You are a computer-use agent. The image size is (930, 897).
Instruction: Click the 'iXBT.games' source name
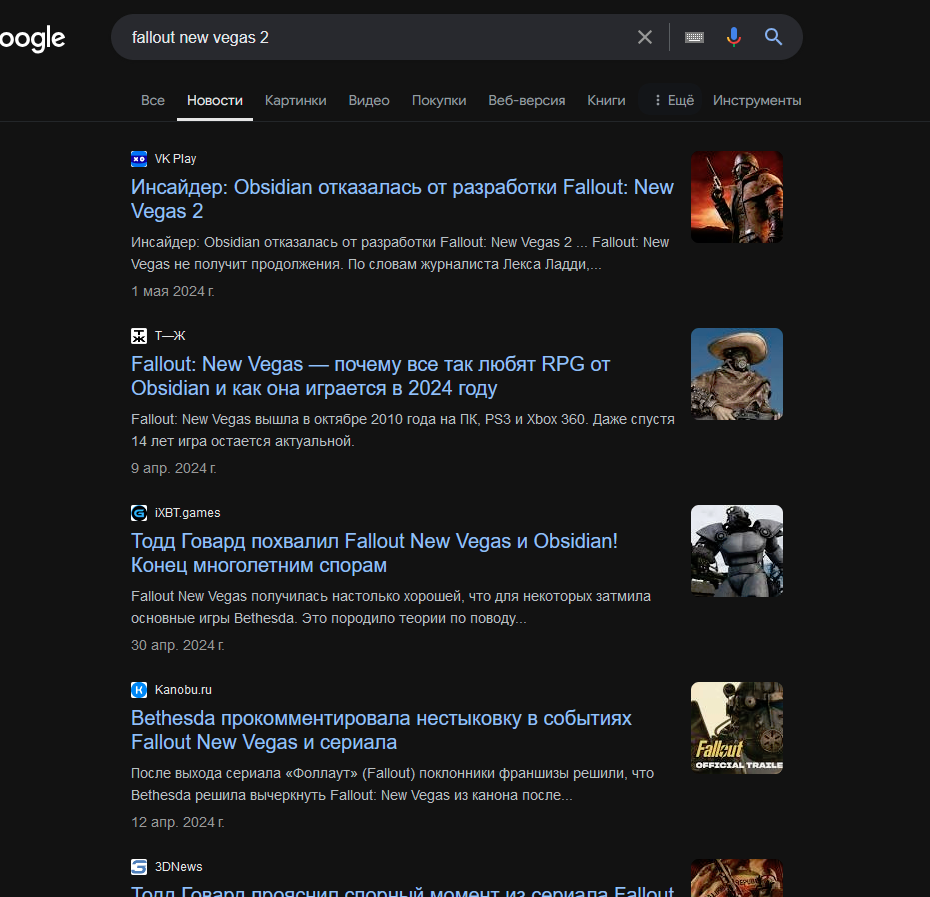[187, 513]
